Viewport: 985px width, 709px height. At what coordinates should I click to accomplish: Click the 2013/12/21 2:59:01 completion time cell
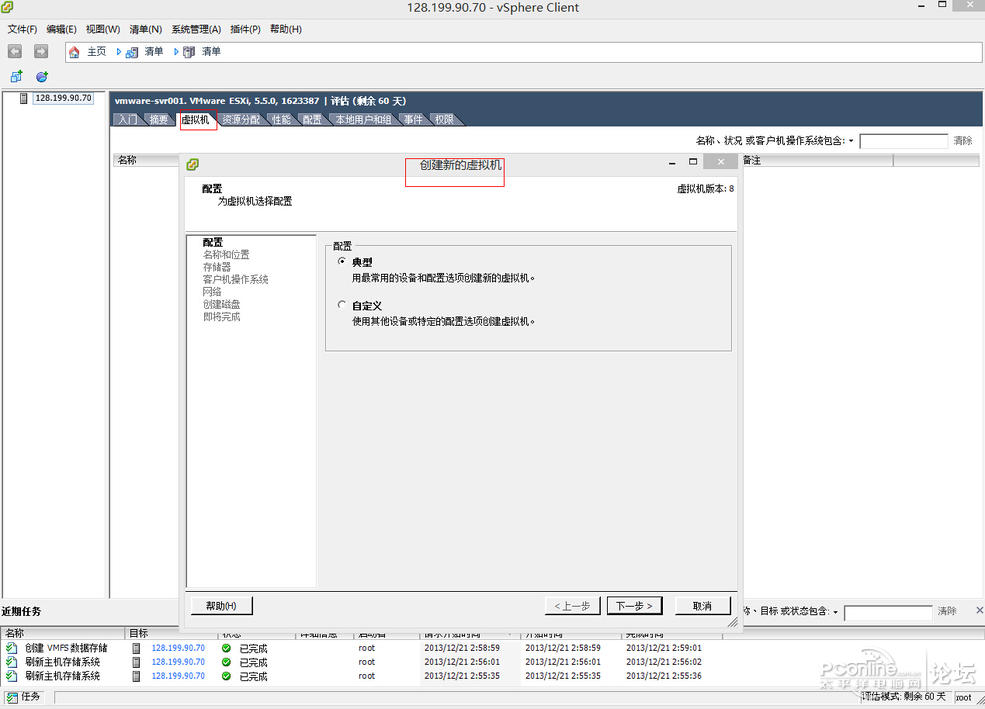664,647
